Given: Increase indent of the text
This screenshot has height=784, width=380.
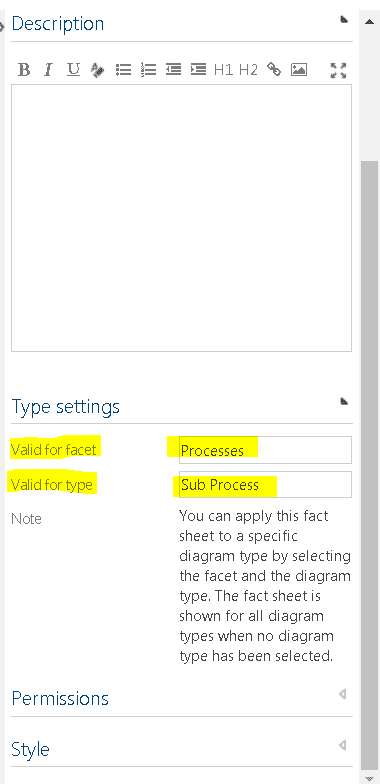Looking at the screenshot, I should point(198,70).
